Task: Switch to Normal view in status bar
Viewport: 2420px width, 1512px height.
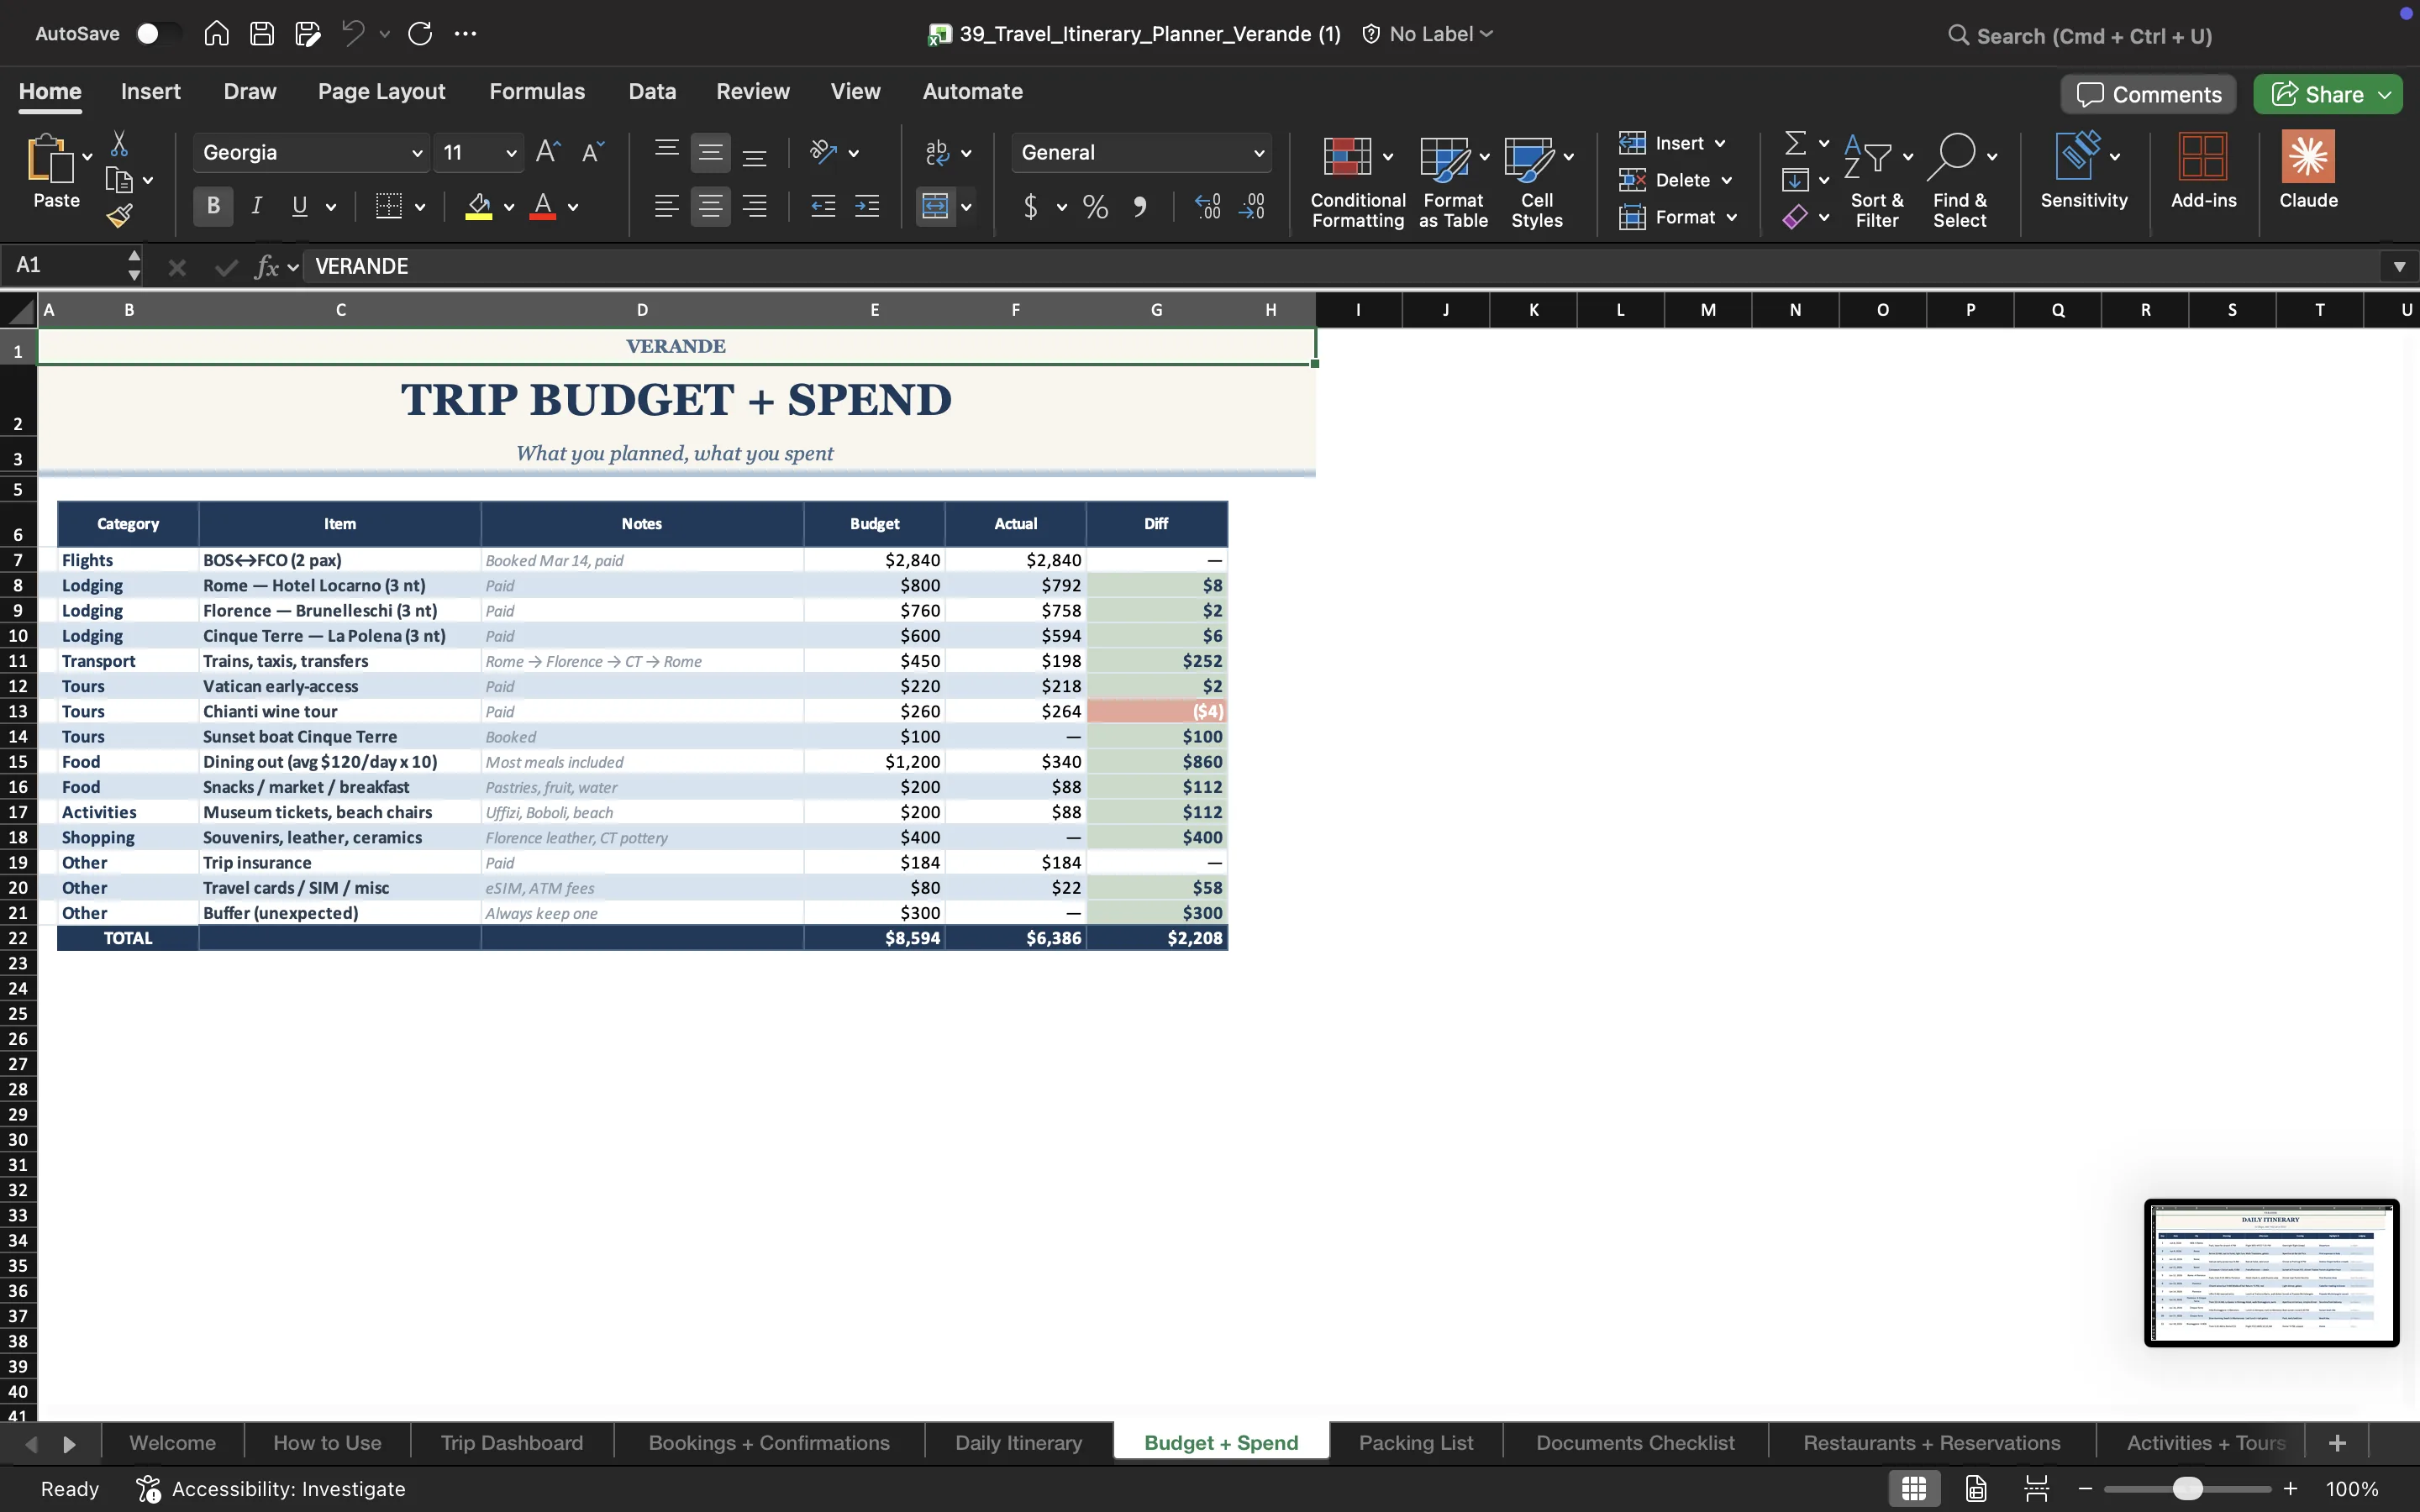Action: coord(1914,1489)
